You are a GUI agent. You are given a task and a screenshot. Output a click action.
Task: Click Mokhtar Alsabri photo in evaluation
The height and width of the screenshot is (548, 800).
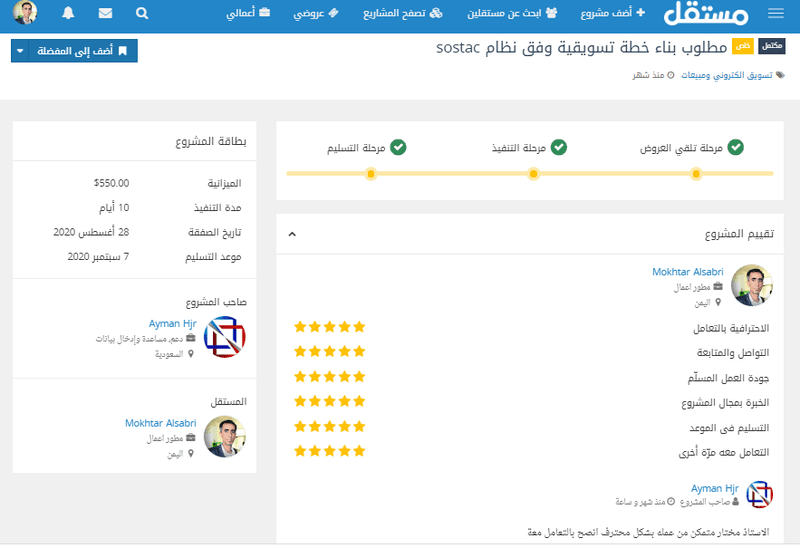click(x=752, y=285)
